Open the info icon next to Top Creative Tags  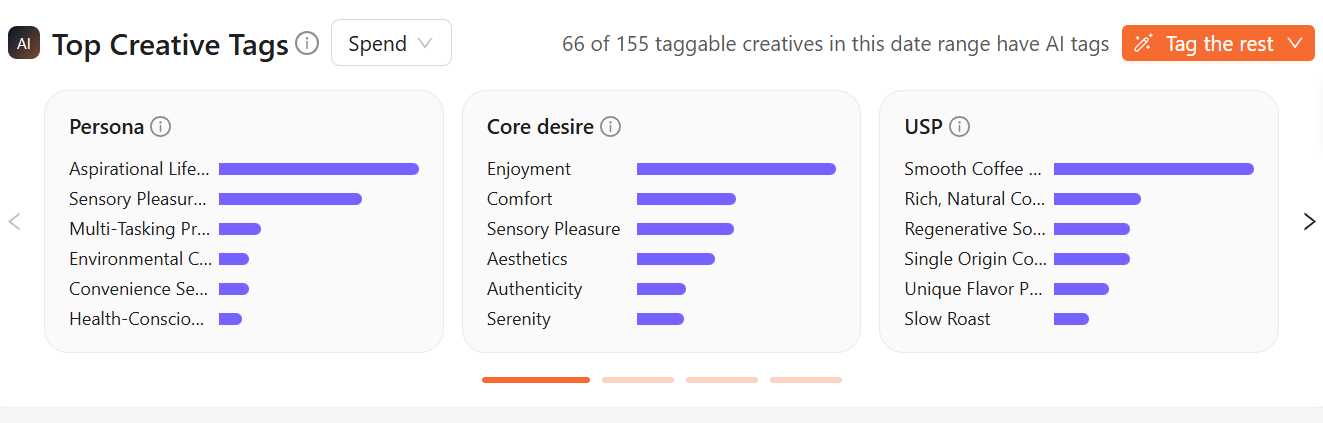point(308,44)
